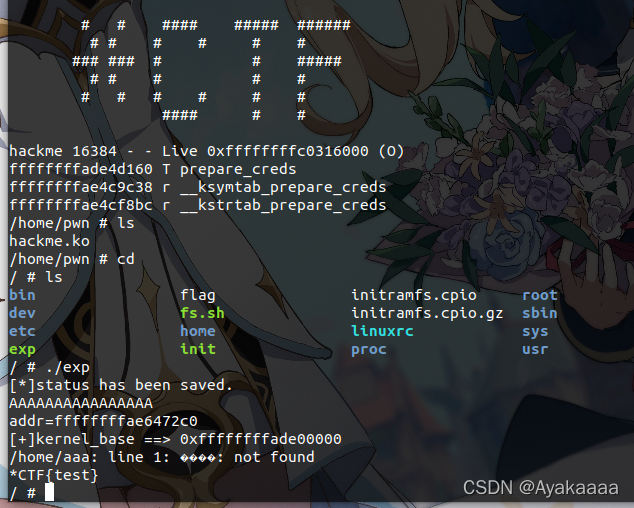Image resolution: width=634 pixels, height=508 pixels.
Task: Select the 'proc' directory entry
Action: (369, 350)
